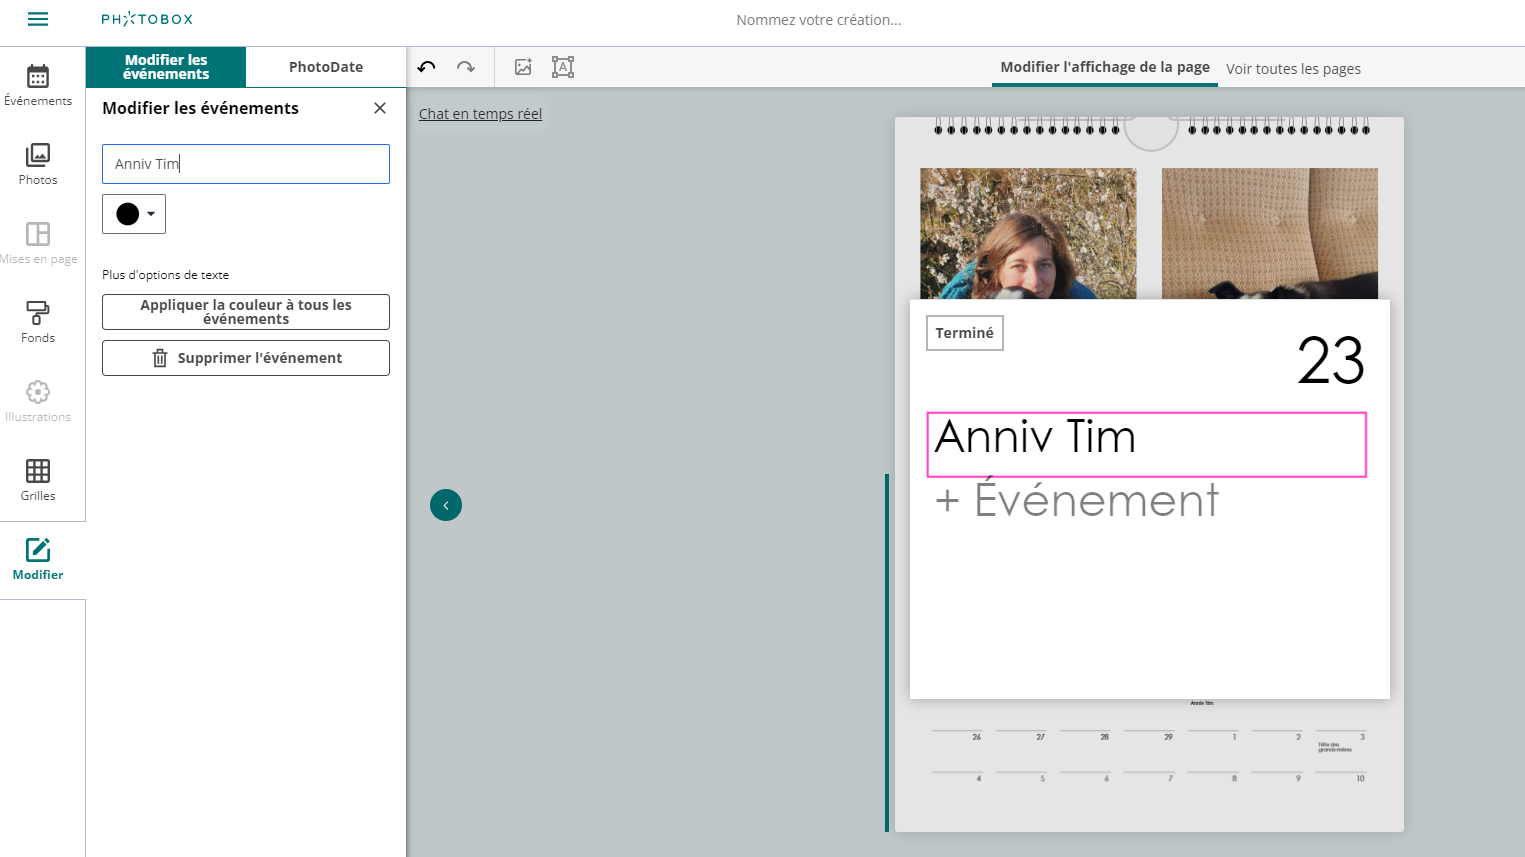Screen dimensions: 1525x857
Task: Open the Photos sidebar panel
Action: click(38, 164)
